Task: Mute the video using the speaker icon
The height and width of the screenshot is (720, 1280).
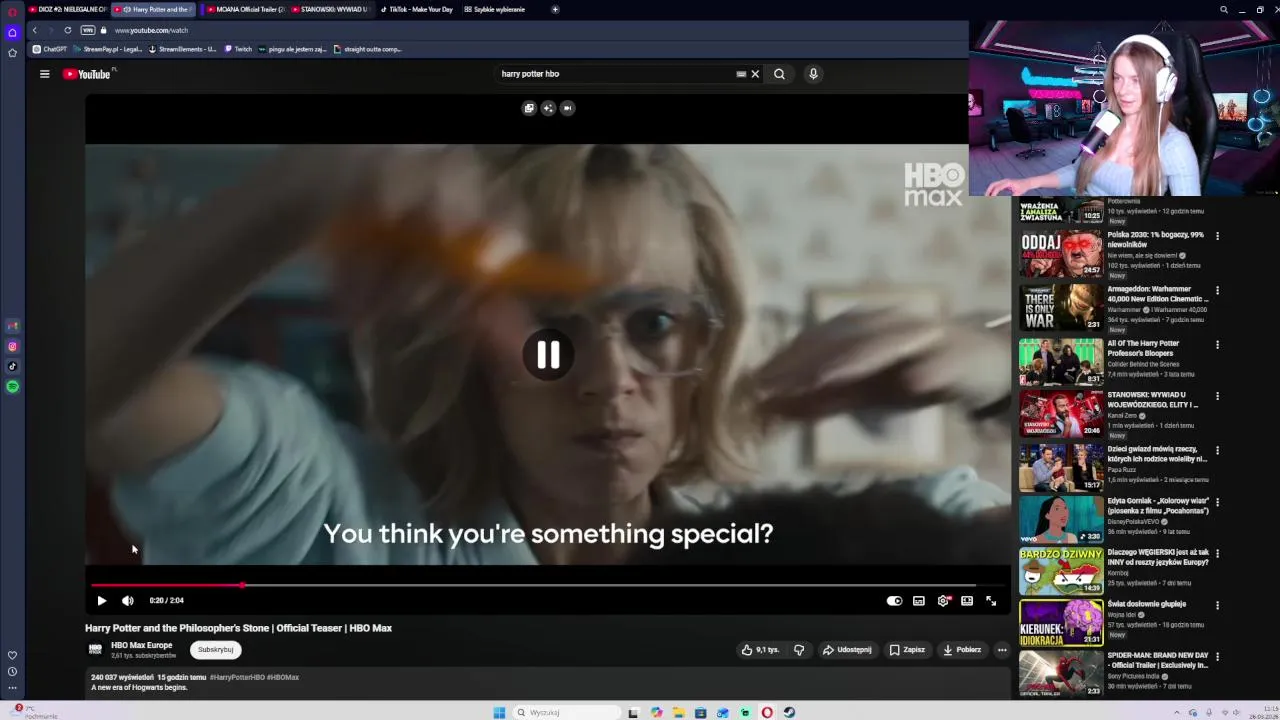Action: pyautogui.click(x=127, y=601)
